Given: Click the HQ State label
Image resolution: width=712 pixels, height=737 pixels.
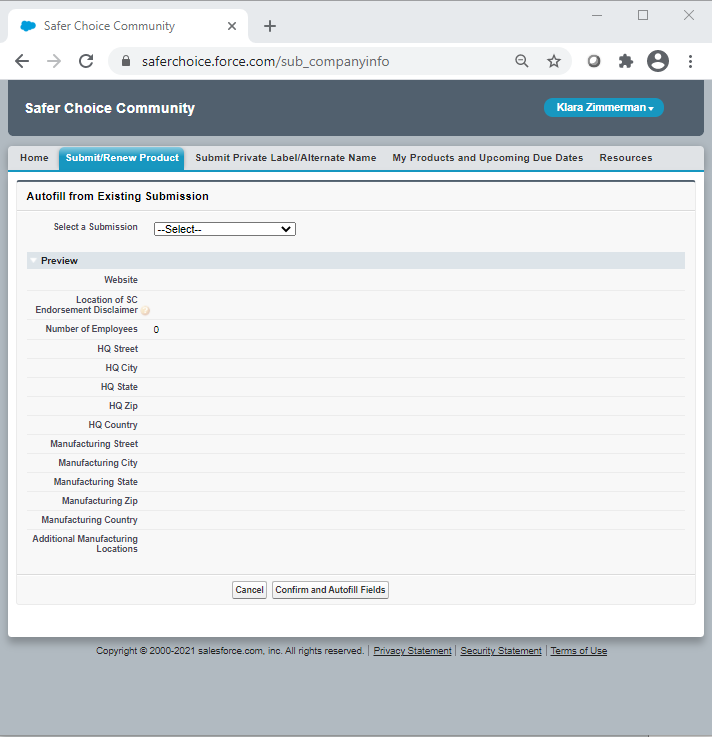Looking at the screenshot, I should point(119,387).
